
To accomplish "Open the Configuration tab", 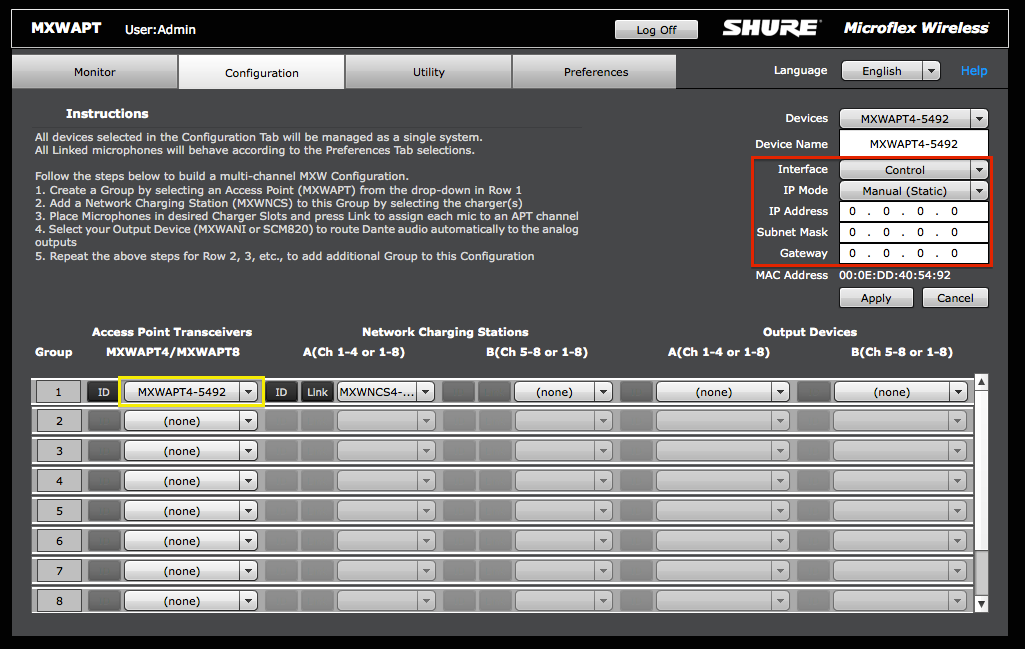I will (x=261, y=73).
